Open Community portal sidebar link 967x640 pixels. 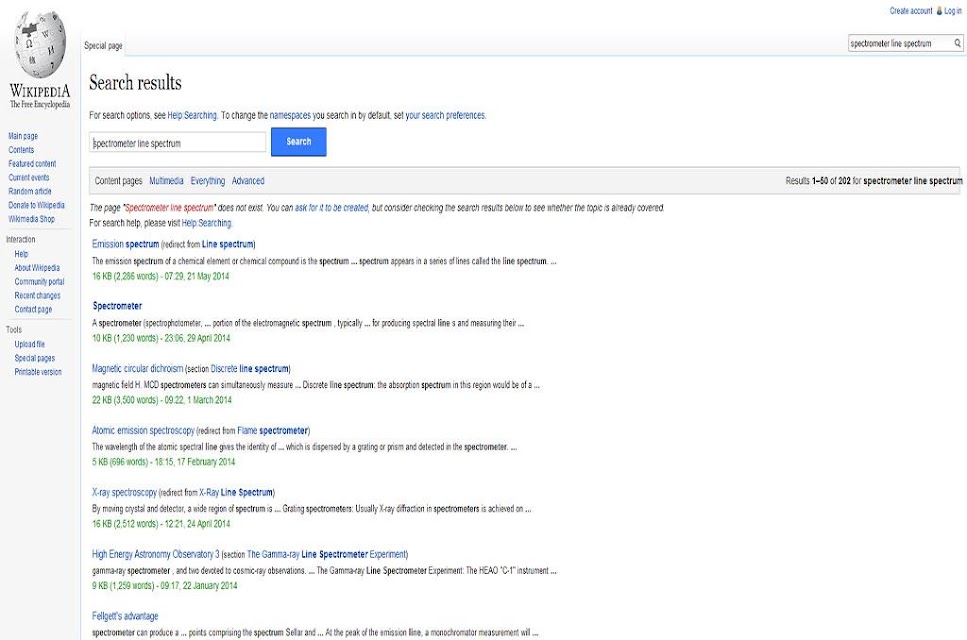[39, 282]
